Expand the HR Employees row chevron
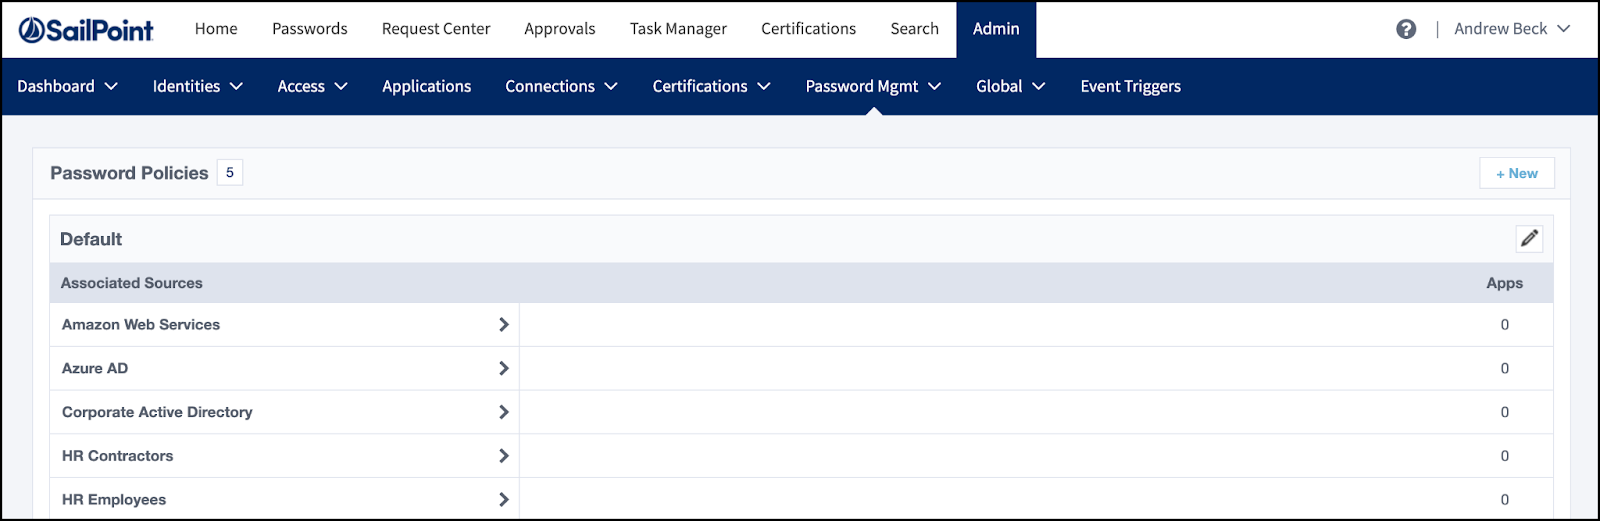The width and height of the screenshot is (1600, 521). 503,499
